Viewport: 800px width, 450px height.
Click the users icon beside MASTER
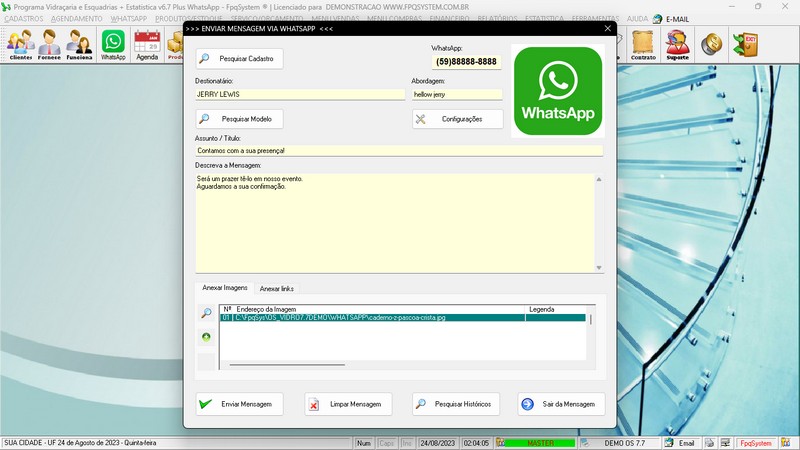click(x=501, y=443)
